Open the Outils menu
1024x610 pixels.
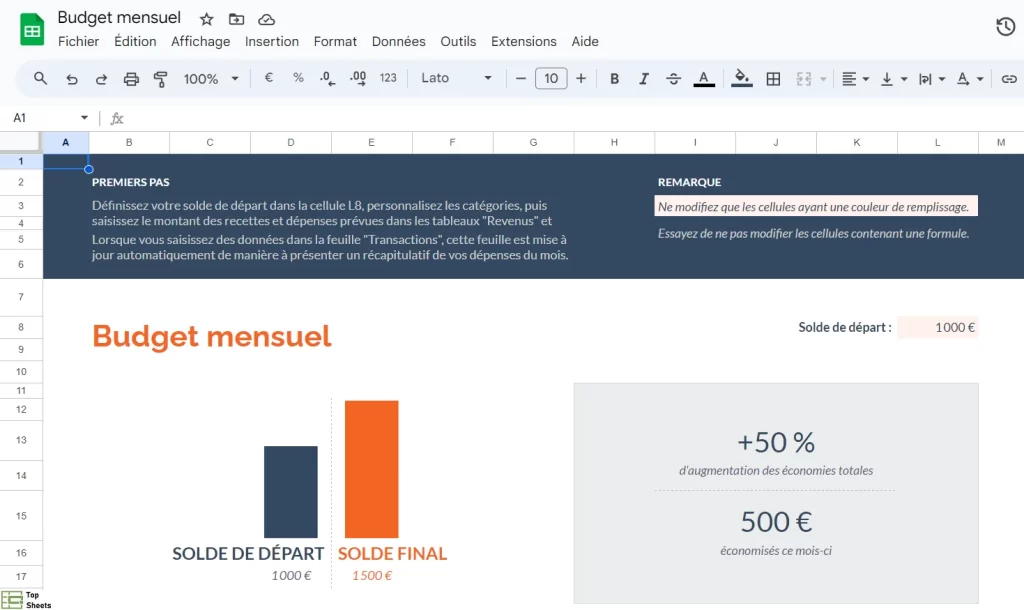click(x=458, y=41)
